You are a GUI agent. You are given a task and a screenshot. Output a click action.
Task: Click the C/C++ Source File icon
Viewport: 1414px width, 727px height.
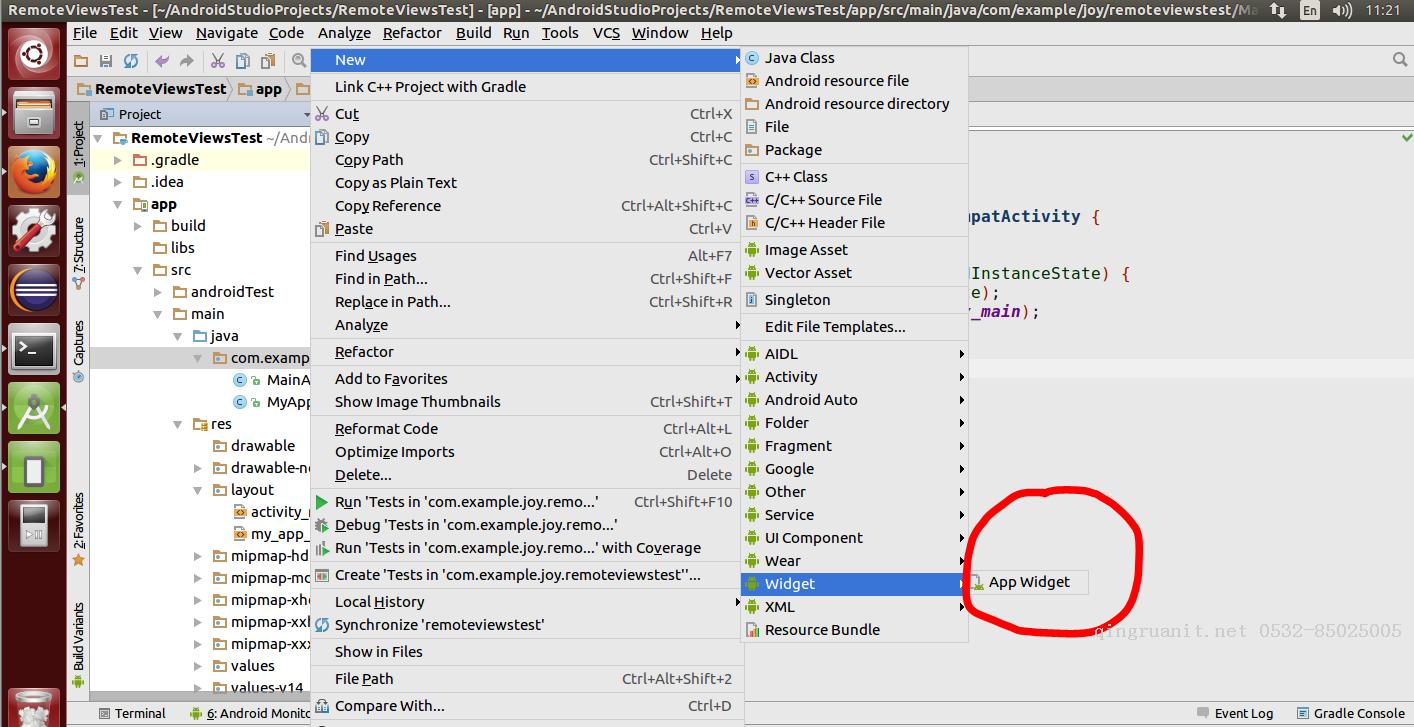click(x=753, y=200)
